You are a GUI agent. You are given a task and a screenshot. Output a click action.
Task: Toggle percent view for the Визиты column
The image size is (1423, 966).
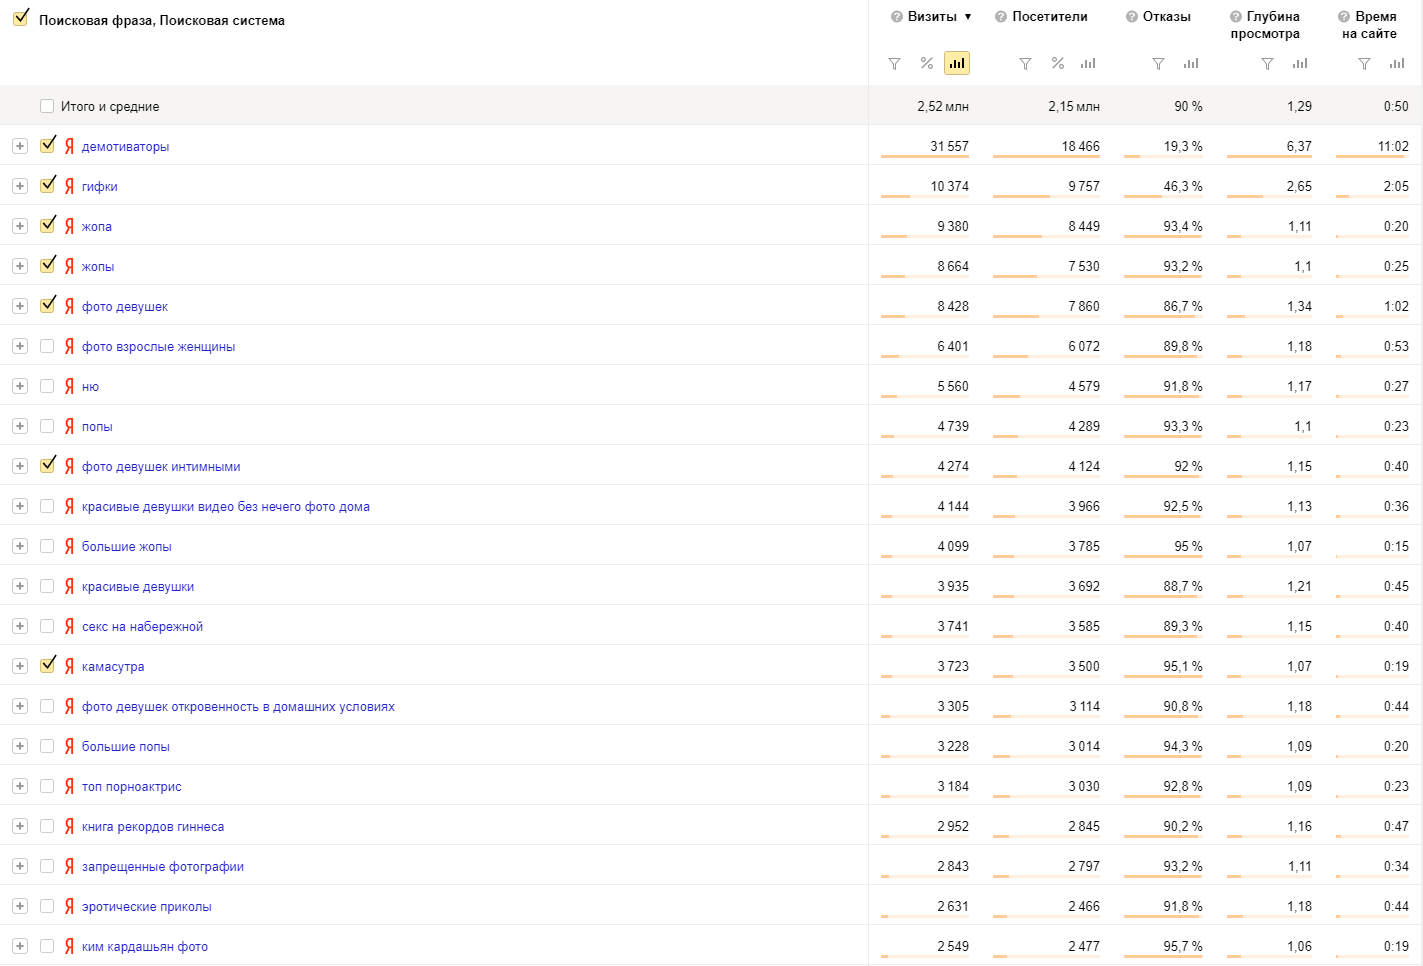(x=926, y=64)
